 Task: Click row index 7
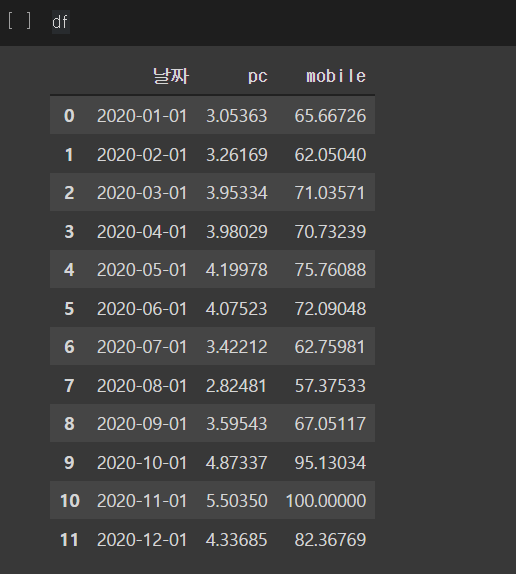coord(69,385)
